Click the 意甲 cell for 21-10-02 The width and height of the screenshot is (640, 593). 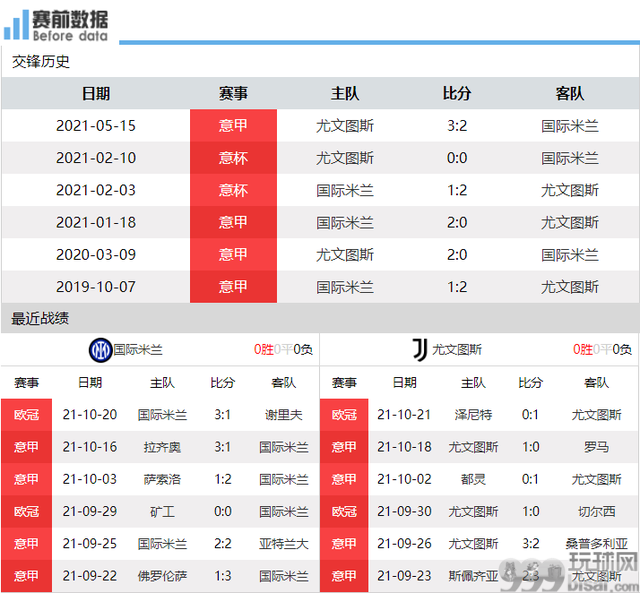coord(344,479)
